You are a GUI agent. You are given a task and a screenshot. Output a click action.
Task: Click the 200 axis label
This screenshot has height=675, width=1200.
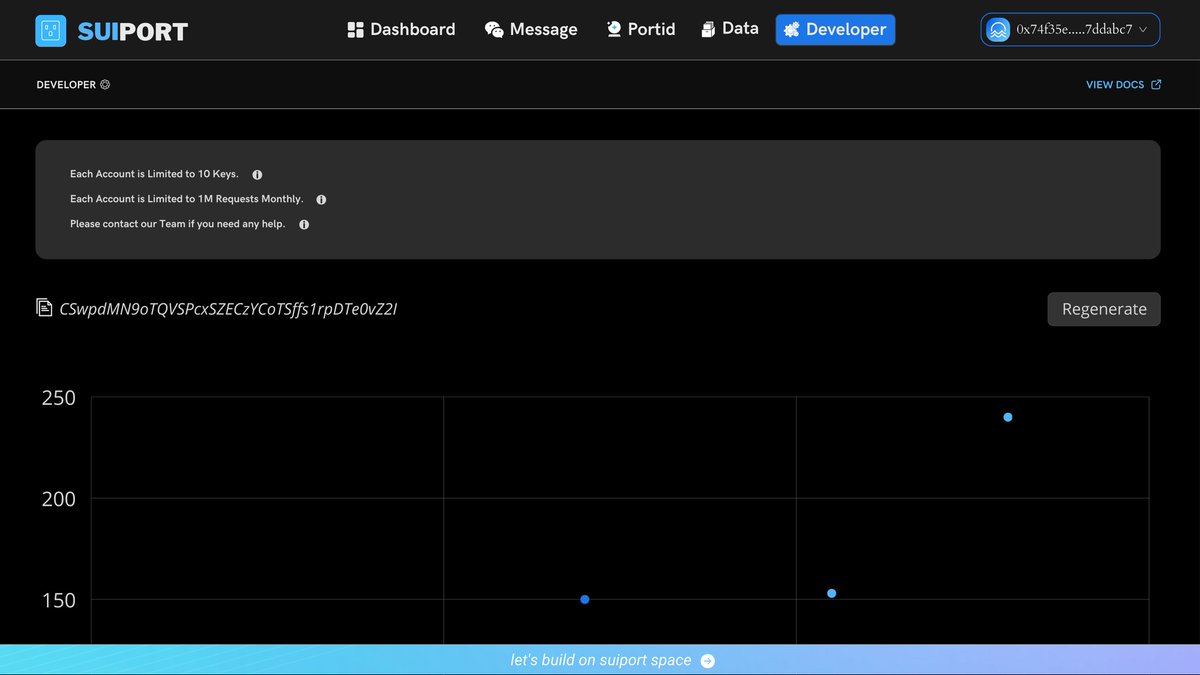point(59,499)
